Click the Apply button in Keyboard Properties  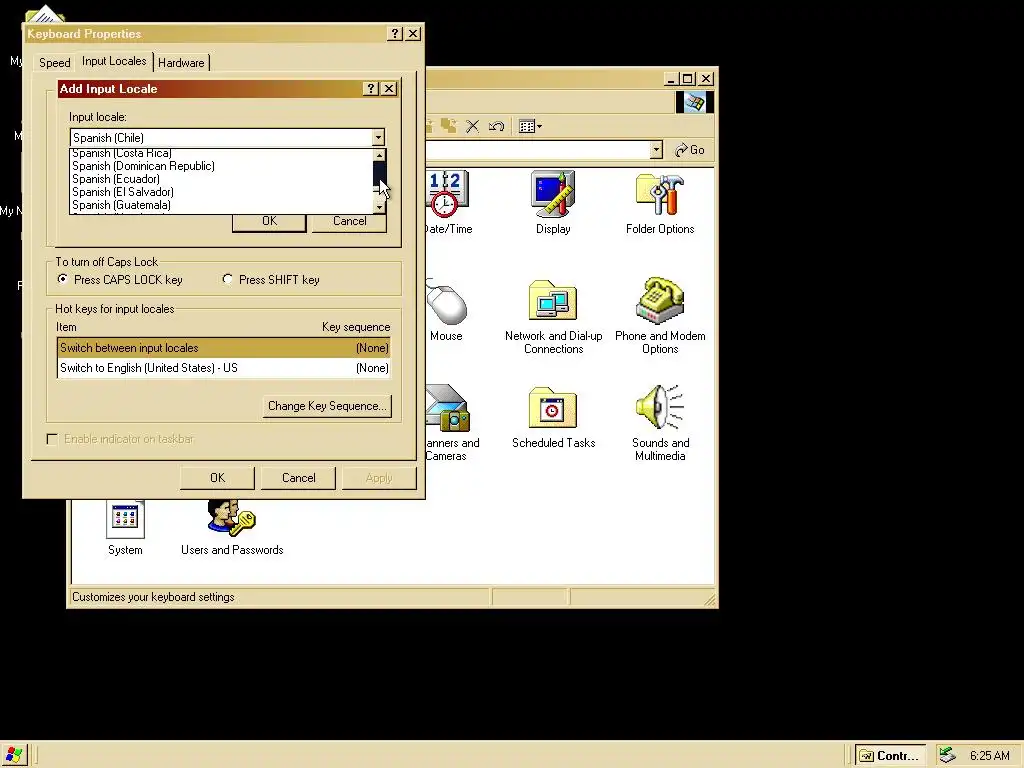[x=379, y=477]
